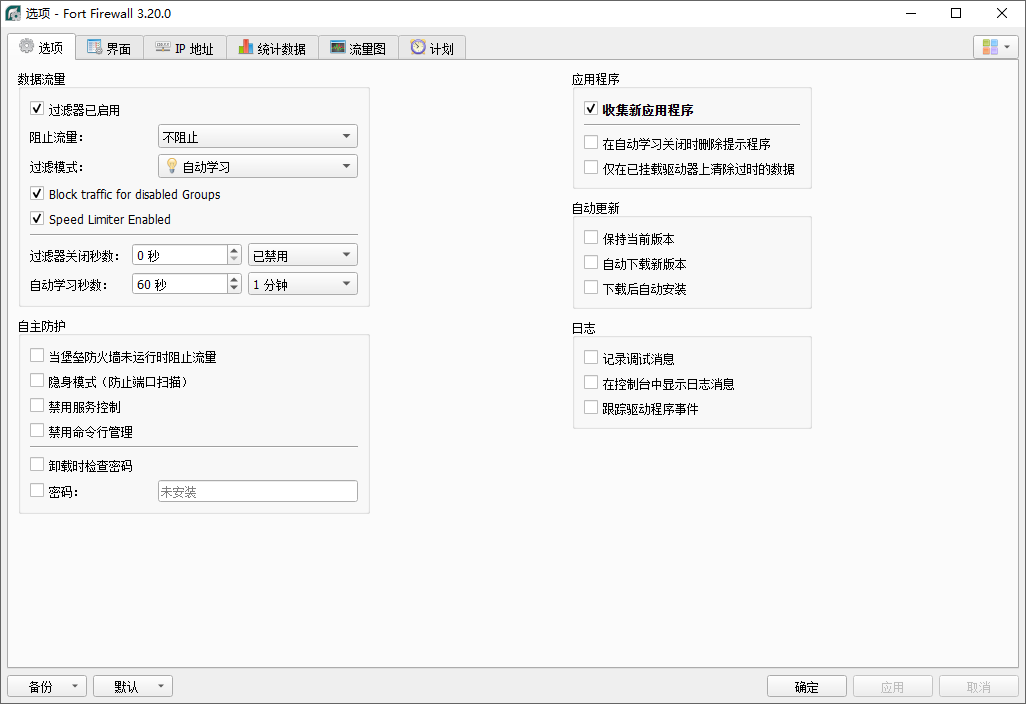
Task: Click the 流量图 monitor graph icon
Action: click(338, 47)
